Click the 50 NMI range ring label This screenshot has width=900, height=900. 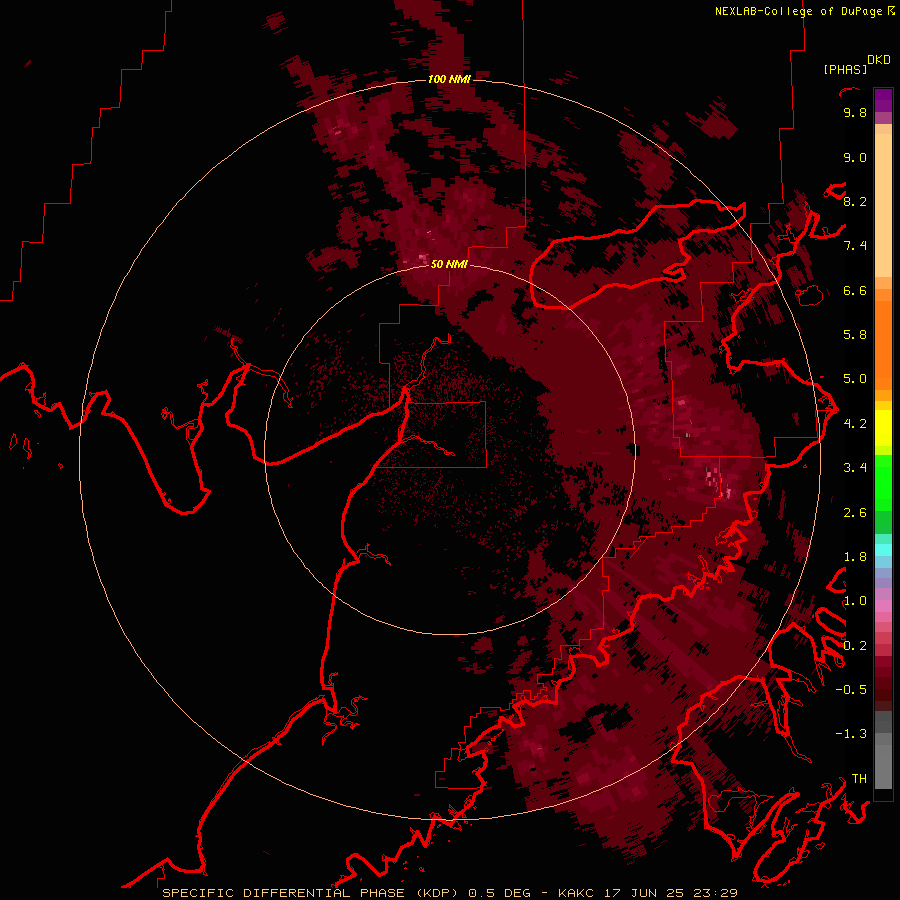[449, 264]
